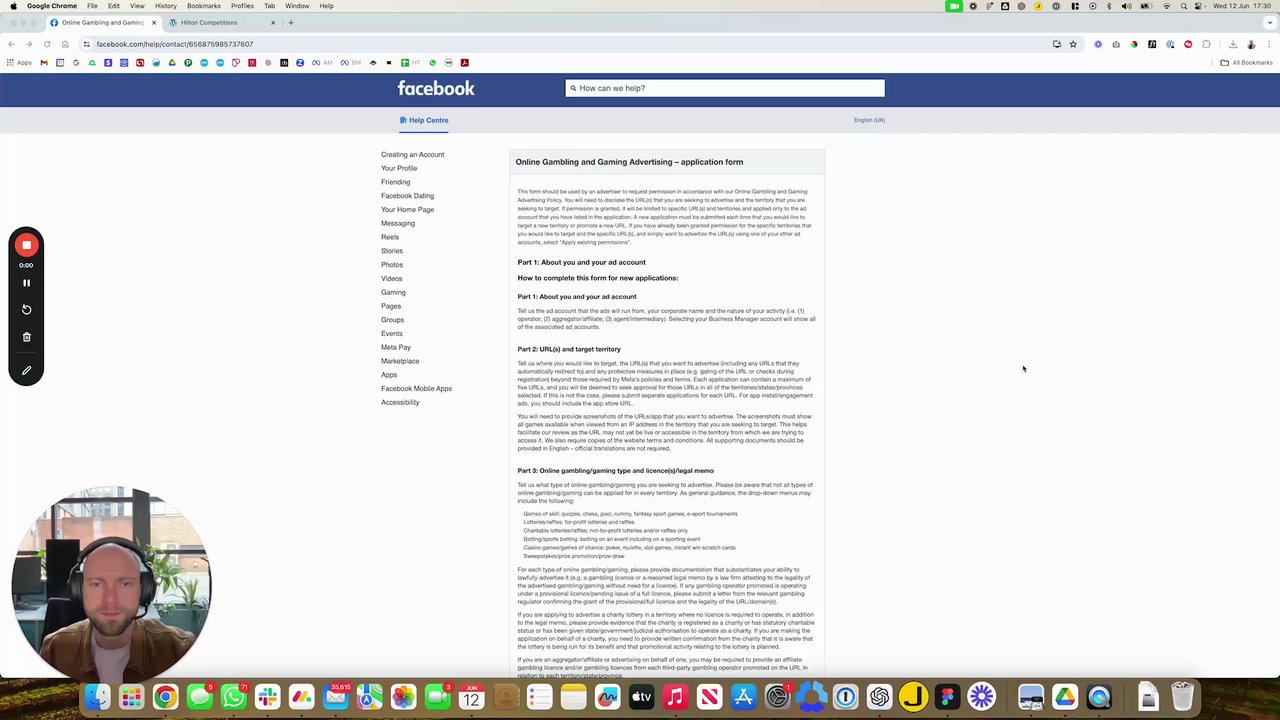Screen dimensions: 1280x720
Task: Open Google Chrome from the Dock
Action: tap(165, 697)
